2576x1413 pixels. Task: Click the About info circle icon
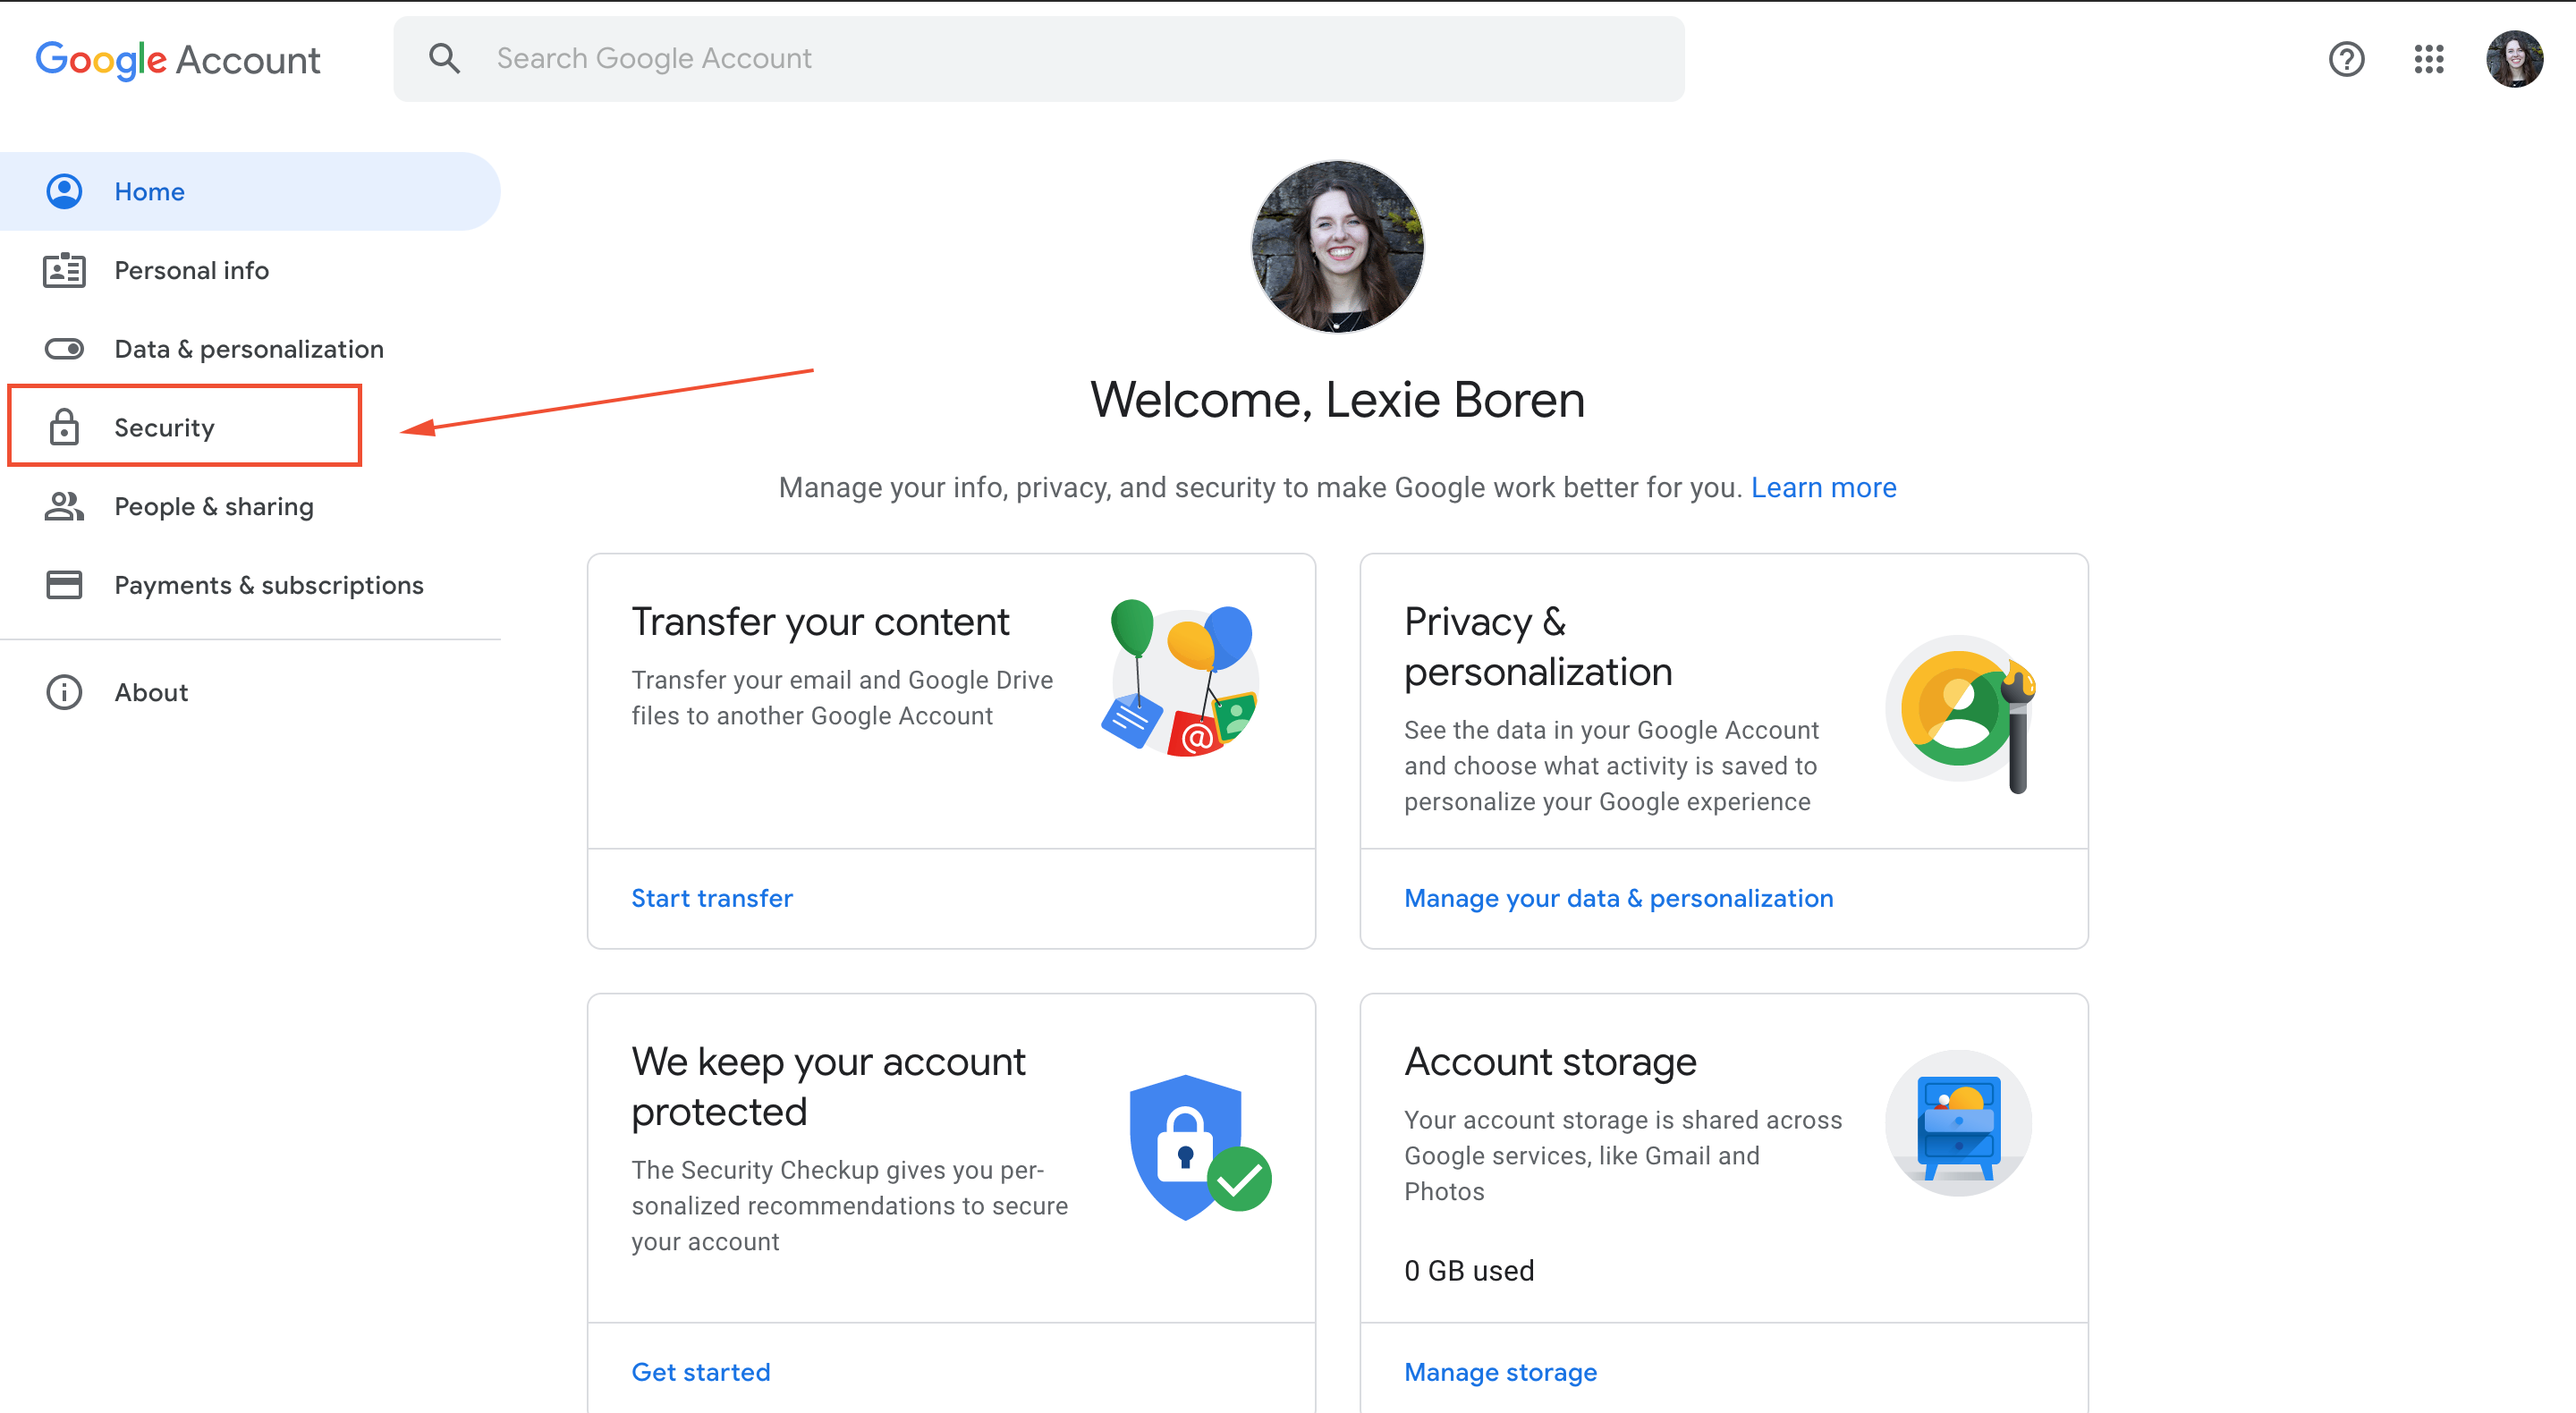(64, 692)
